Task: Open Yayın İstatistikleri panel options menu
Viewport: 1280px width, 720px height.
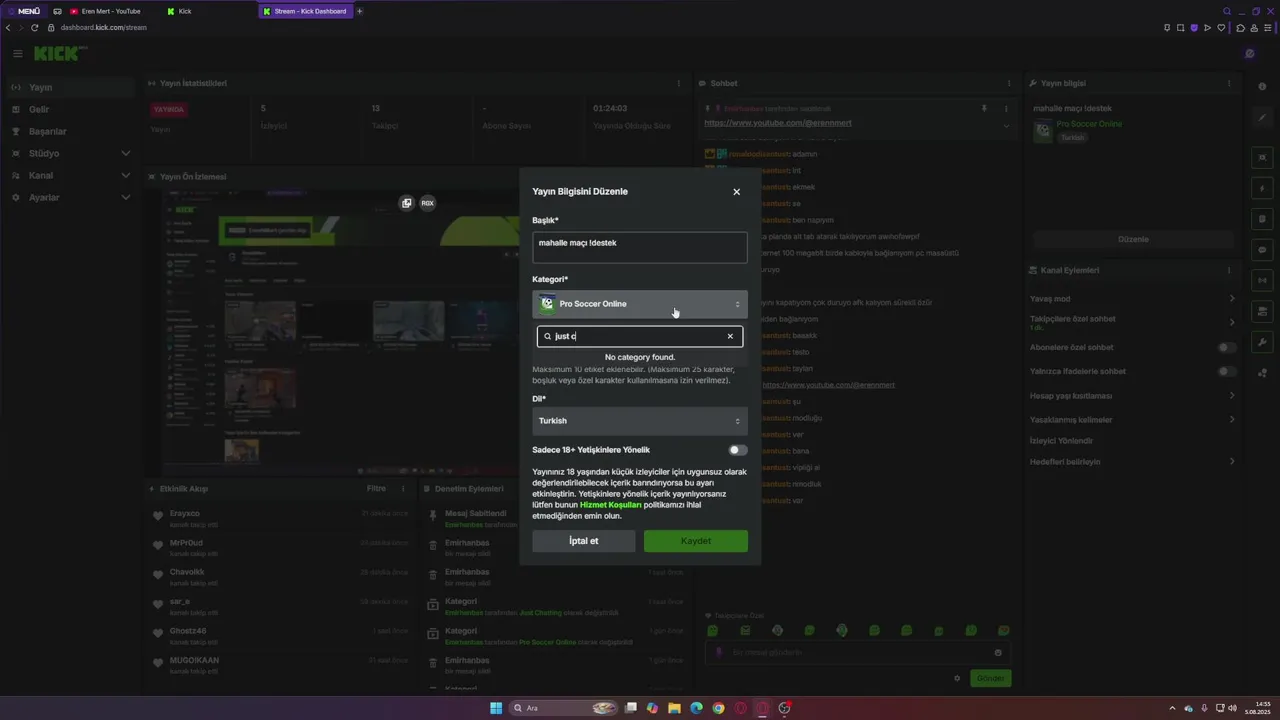Action: [x=679, y=83]
